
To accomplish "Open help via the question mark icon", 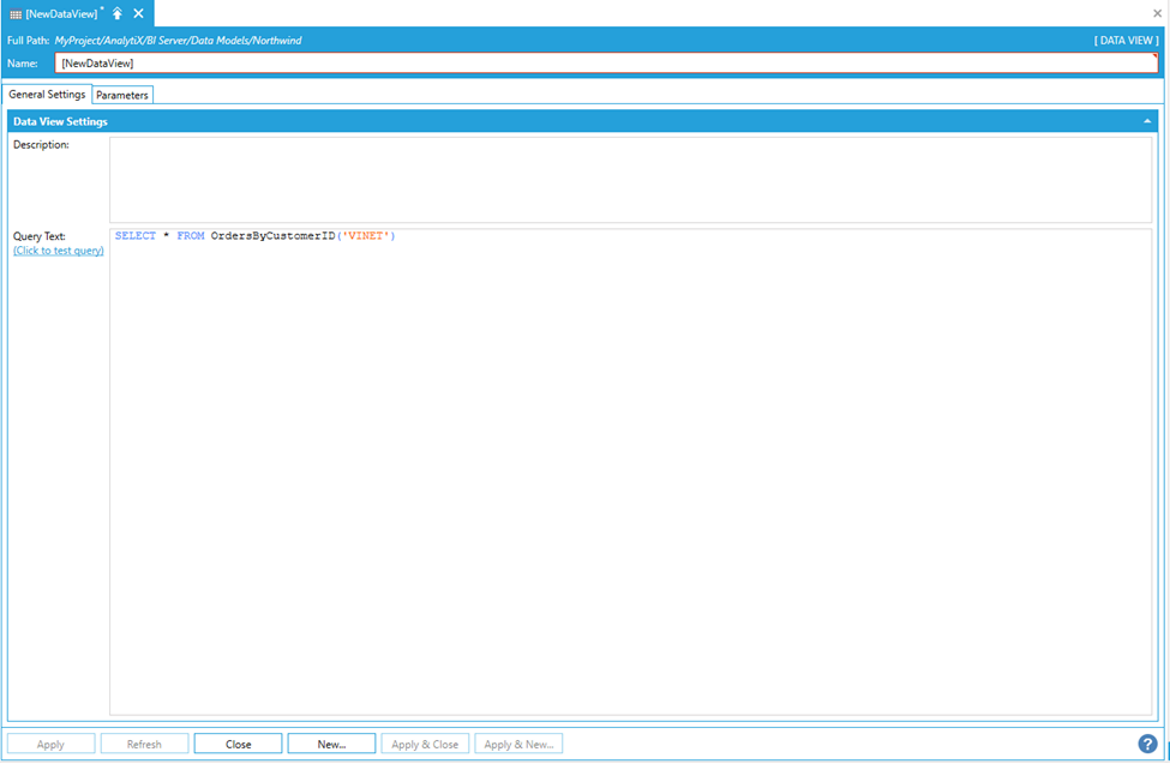I will (1147, 744).
